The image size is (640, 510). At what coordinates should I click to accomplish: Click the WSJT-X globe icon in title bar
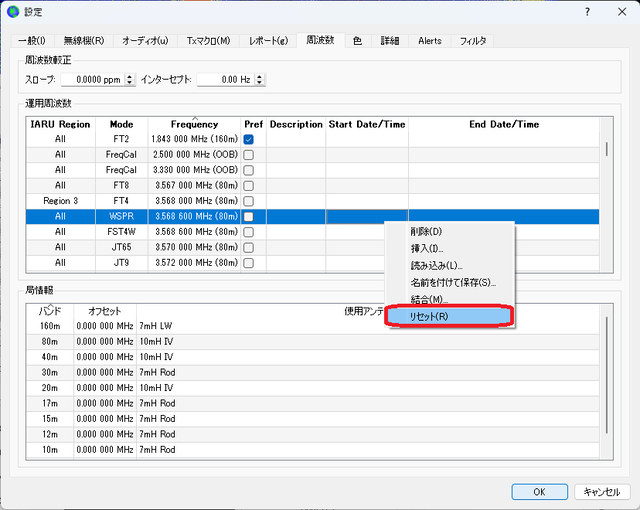coord(13,12)
